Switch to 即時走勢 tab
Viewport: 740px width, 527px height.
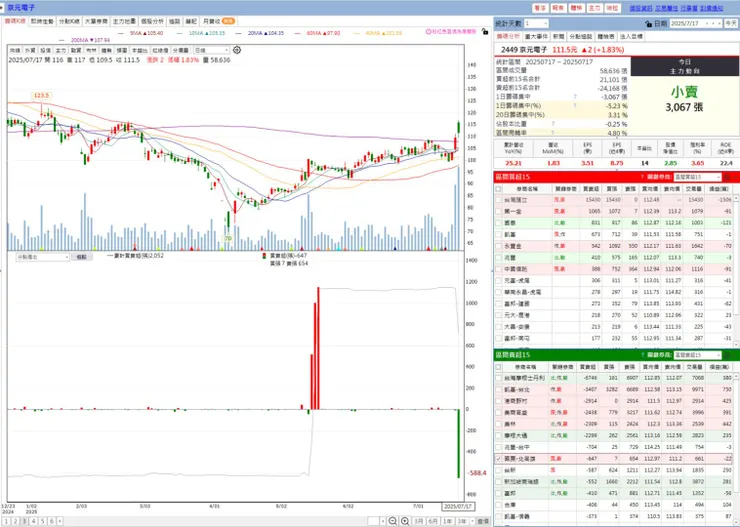point(42,21)
